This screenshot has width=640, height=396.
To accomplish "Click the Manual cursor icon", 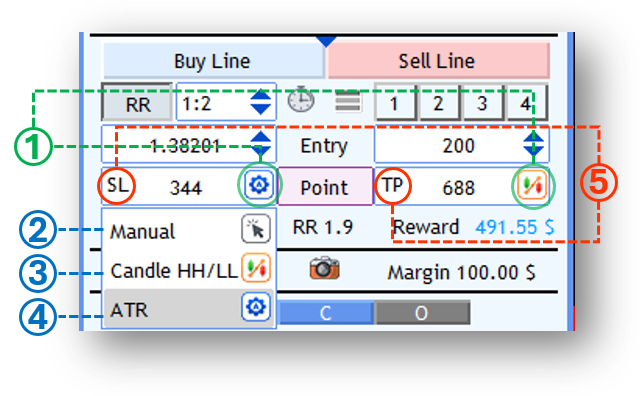I will [256, 229].
